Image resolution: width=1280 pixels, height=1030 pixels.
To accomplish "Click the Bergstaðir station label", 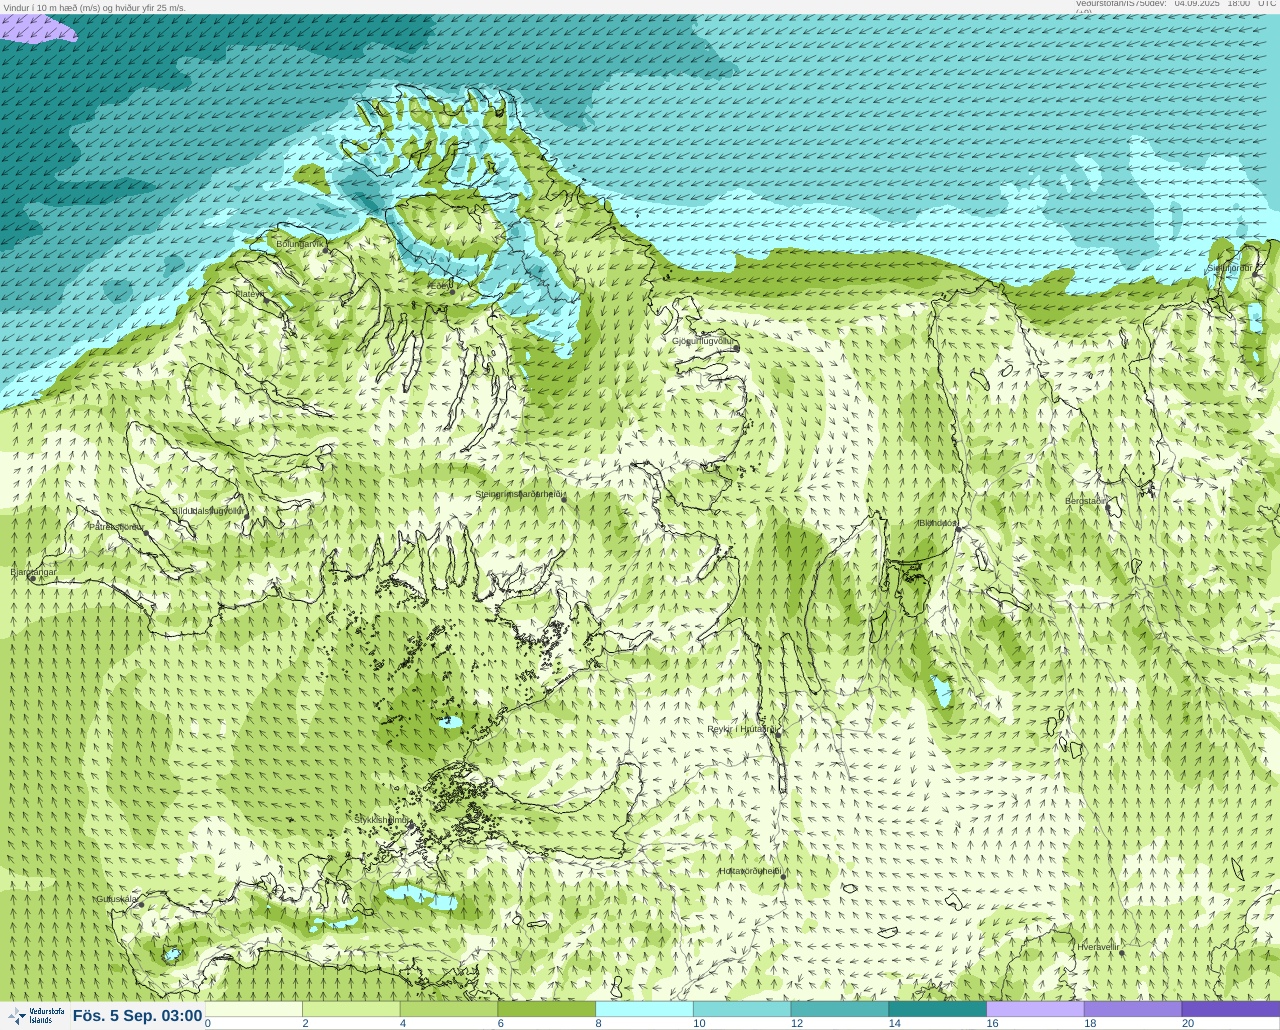I will click(1087, 500).
